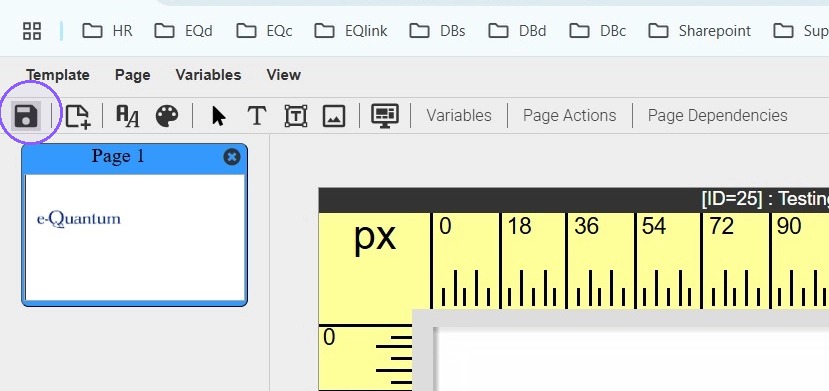The image size is (829, 391).
Task: Select the text T tool
Action: coord(257,116)
